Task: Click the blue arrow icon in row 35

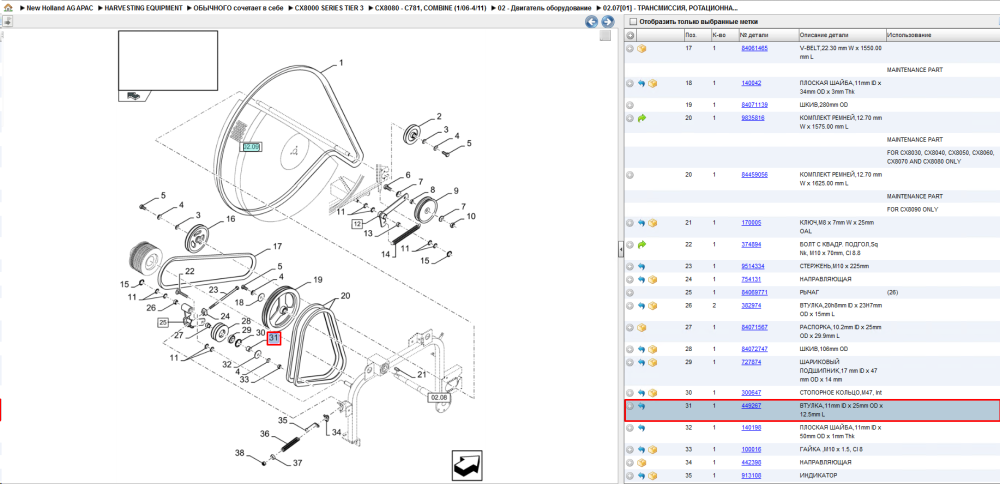Action: point(642,476)
